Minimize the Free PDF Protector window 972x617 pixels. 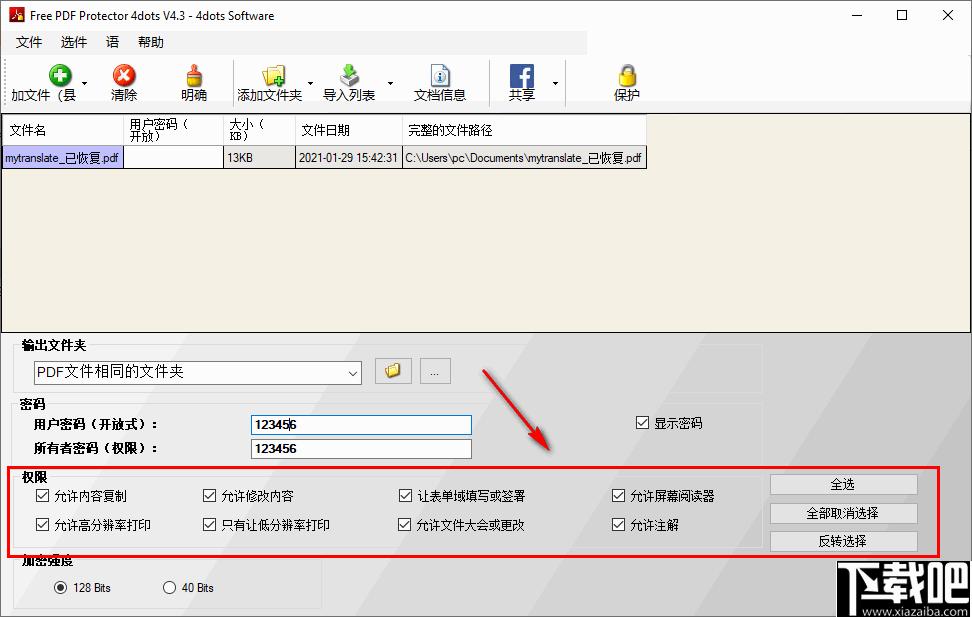[x=857, y=15]
